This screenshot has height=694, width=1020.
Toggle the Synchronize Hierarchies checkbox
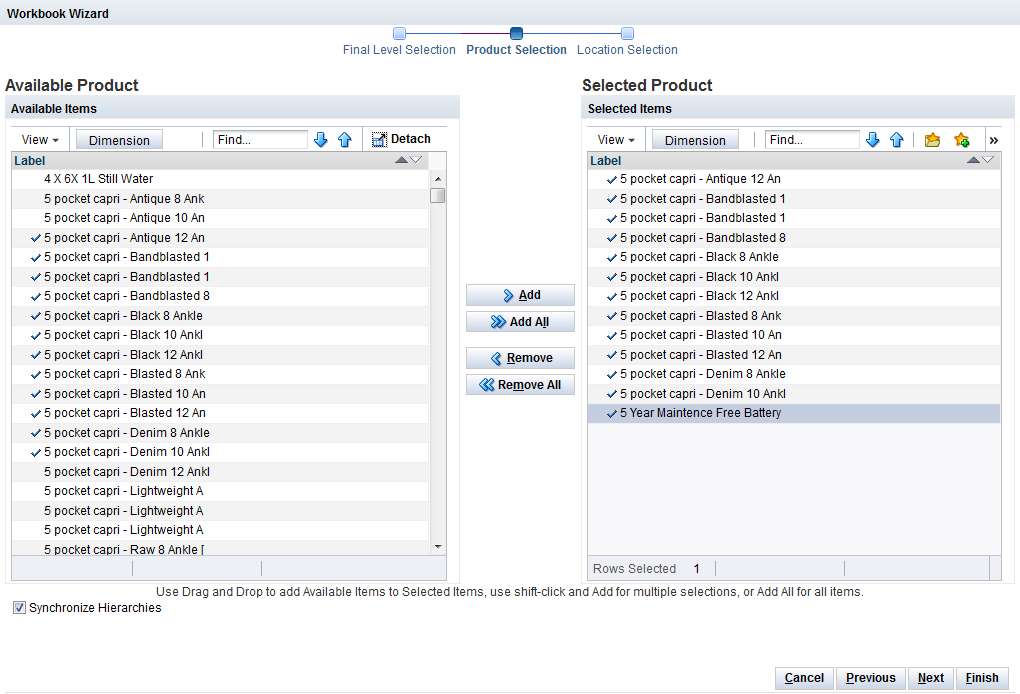click(x=20, y=607)
